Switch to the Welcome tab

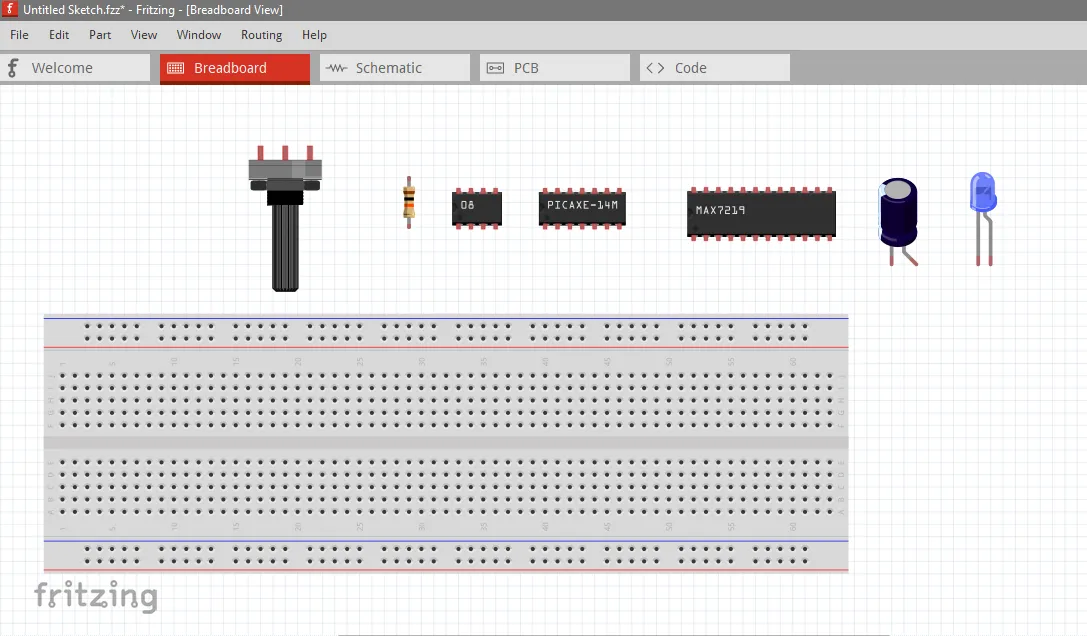(75, 68)
